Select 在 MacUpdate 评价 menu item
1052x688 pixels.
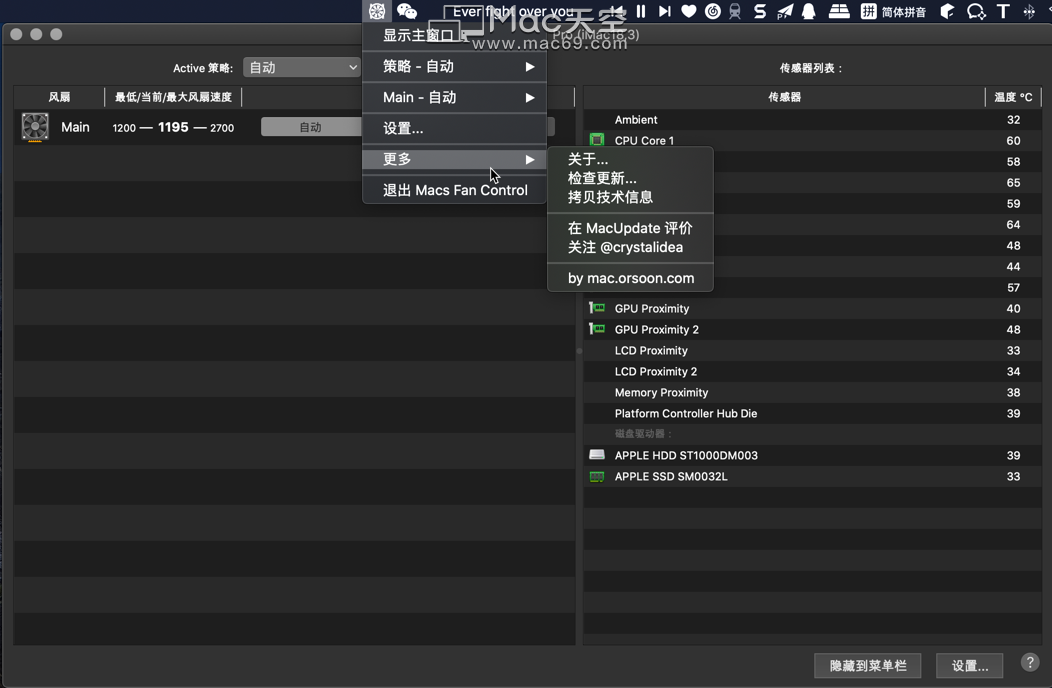(x=630, y=228)
